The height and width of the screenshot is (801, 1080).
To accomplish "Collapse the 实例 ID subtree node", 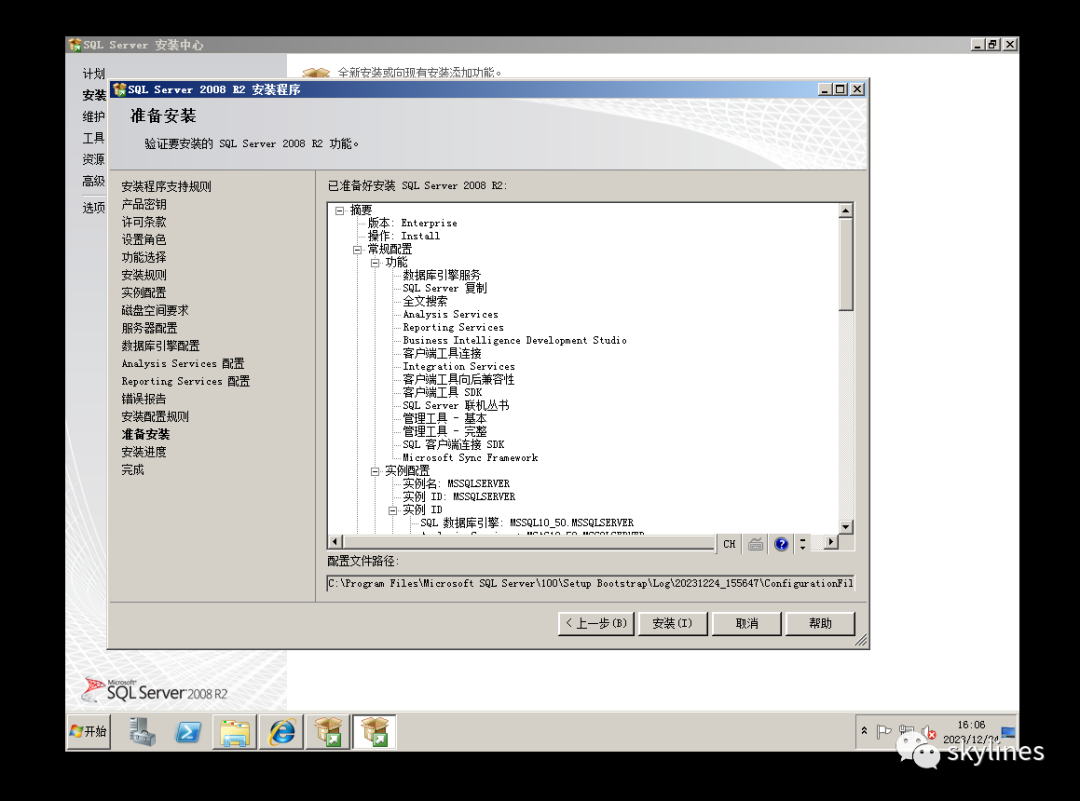I will point(393,510).
